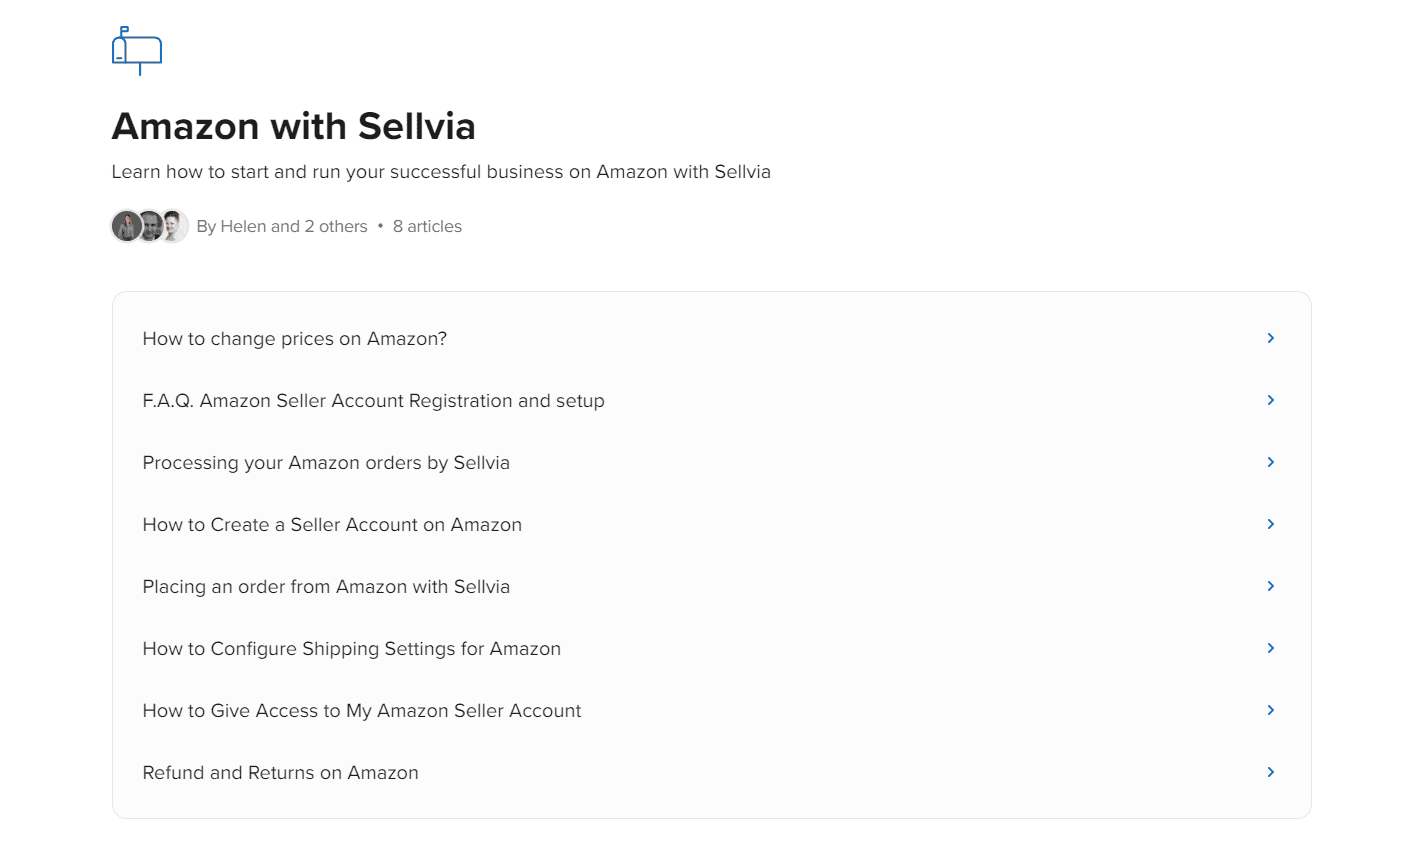Viewport: 1418px width, 848px height.
Task: Click the first author avatar
Action: [126, 226]
